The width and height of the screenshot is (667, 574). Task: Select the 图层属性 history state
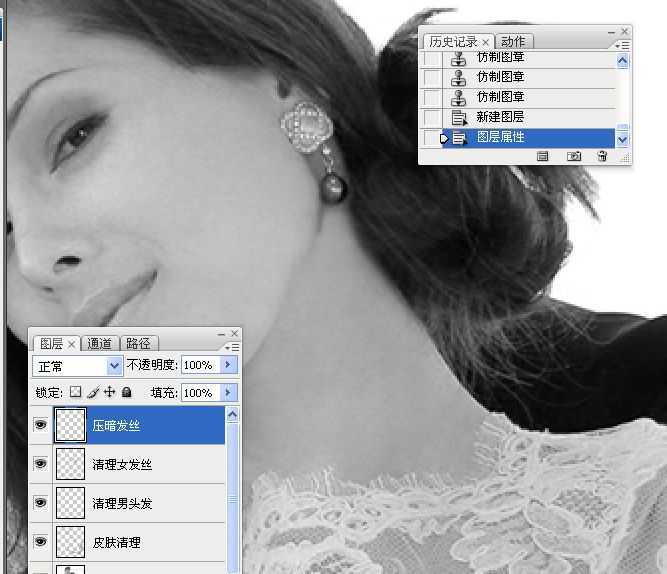tap(529, 138)
